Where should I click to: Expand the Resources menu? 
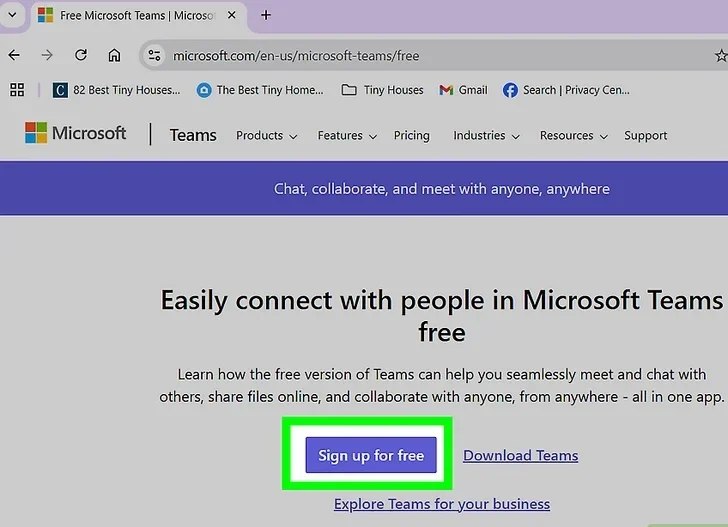point(573,136)
